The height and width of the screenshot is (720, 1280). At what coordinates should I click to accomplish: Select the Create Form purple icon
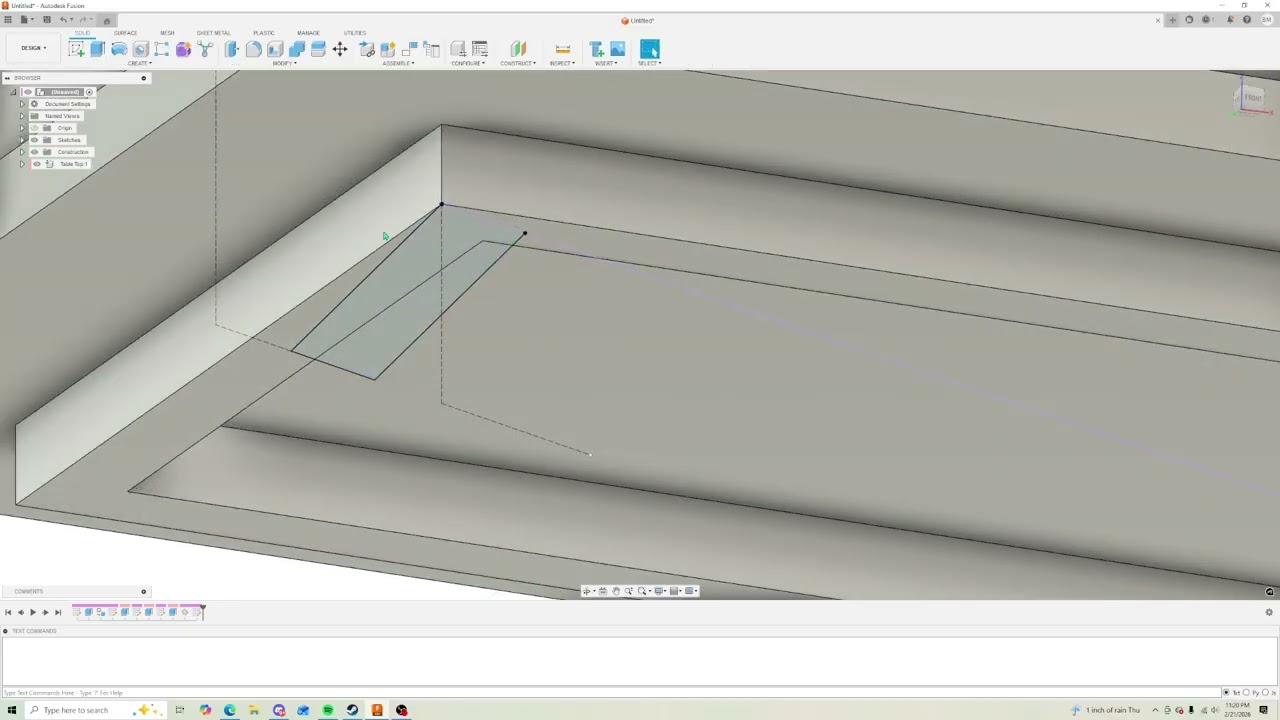tap(184, 49)
